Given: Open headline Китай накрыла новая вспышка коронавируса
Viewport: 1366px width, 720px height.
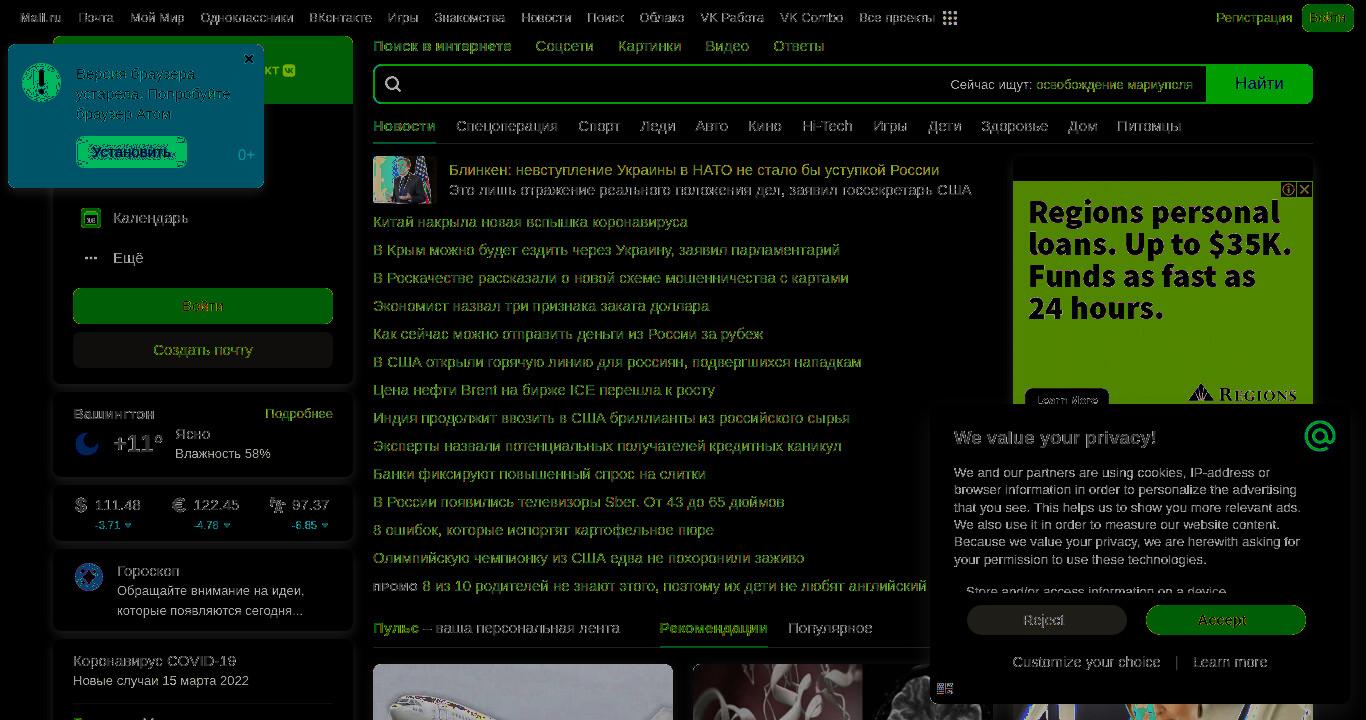Looking at the screenshot, I should (x=530, y=222).
